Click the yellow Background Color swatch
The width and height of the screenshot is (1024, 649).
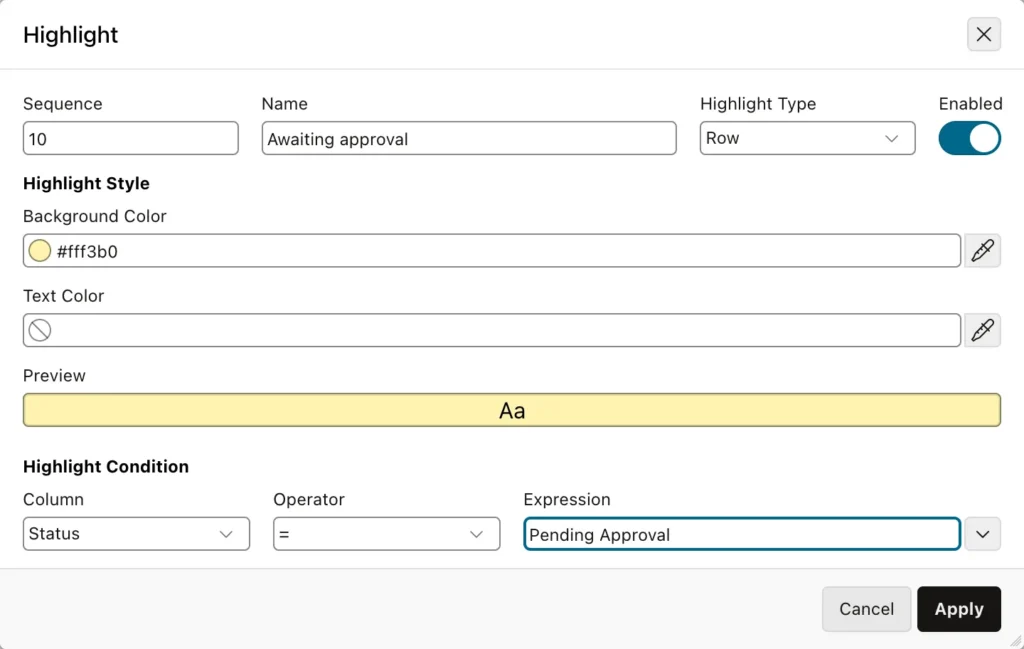point(40,251)
